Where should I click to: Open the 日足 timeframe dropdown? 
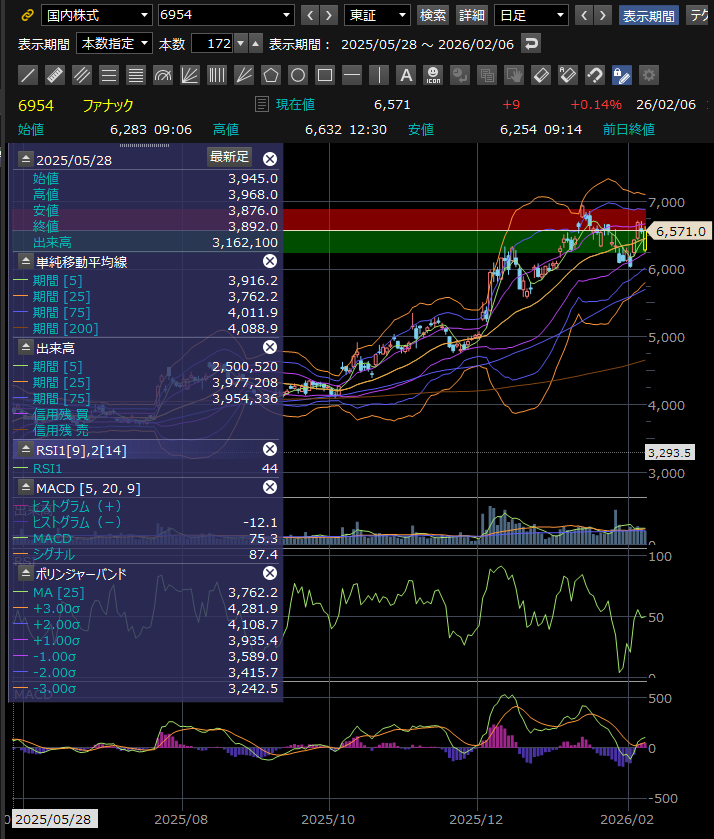[531, 15]
